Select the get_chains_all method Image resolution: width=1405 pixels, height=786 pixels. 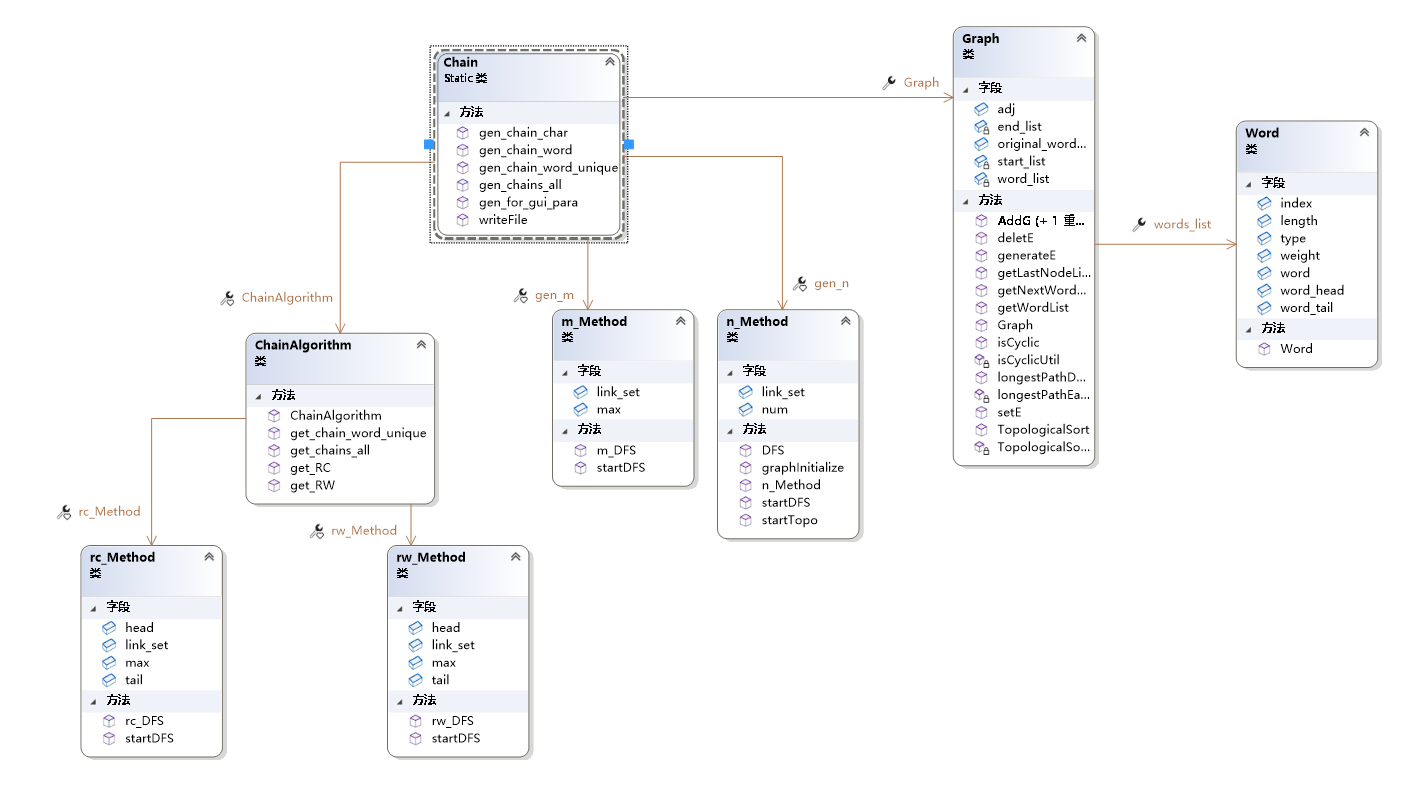330,450
